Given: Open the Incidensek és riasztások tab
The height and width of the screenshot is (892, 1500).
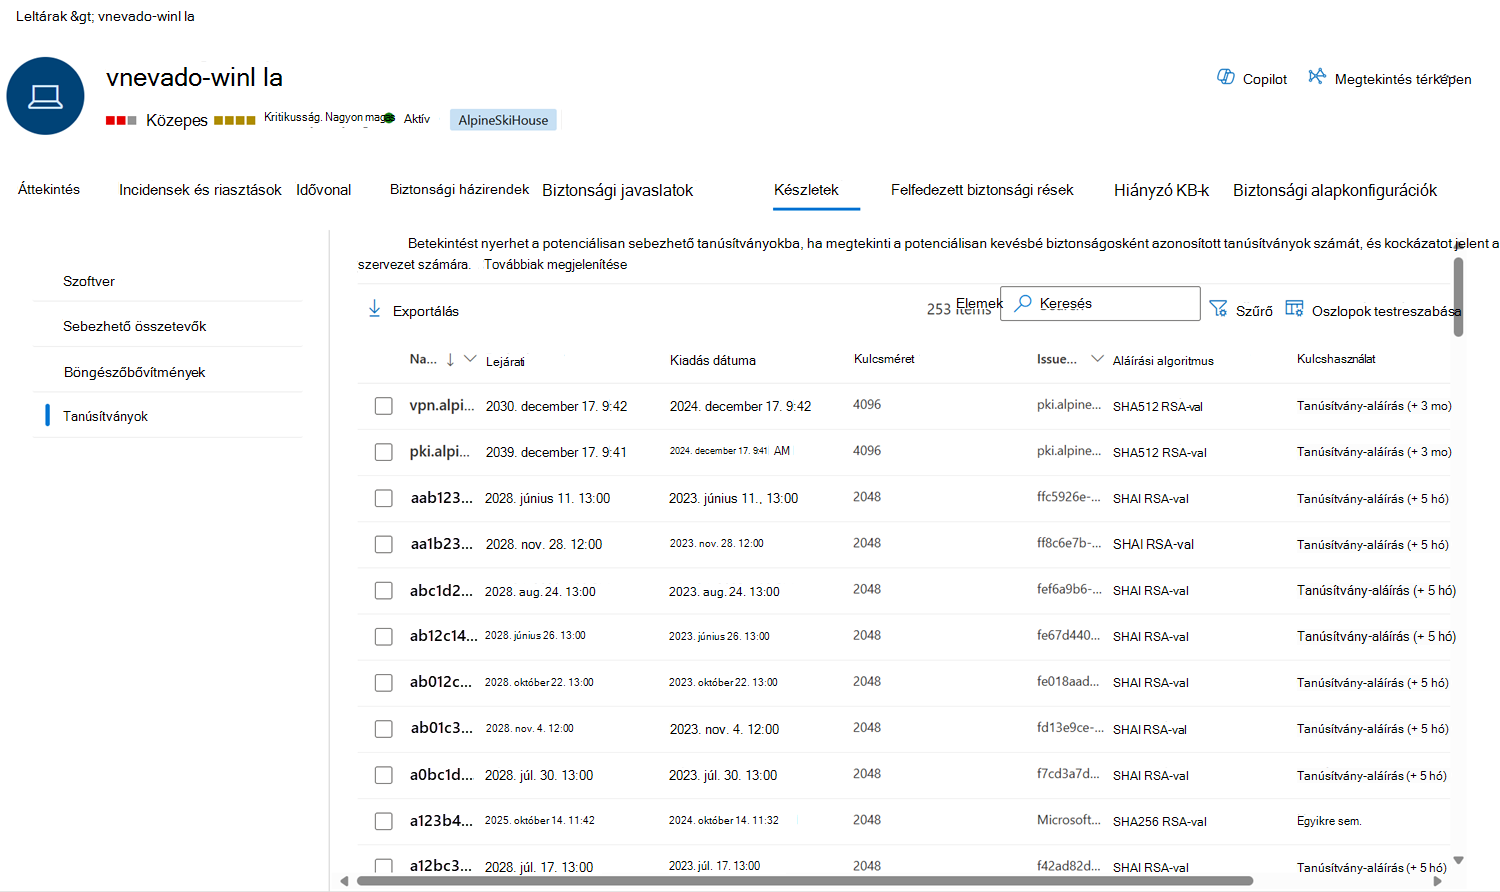Looking at the screenshot, I should pyautogui.click(x=200, y=190).
